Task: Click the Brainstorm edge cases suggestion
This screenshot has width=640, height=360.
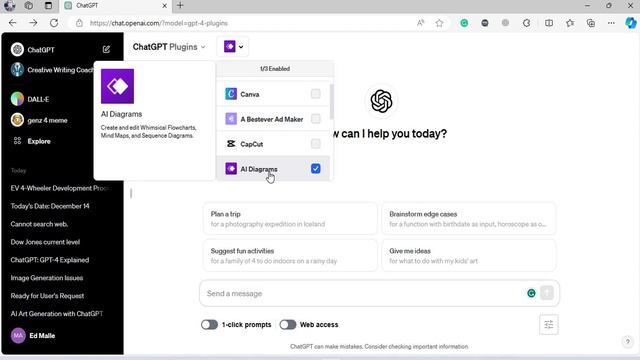Action: (469, 219)
